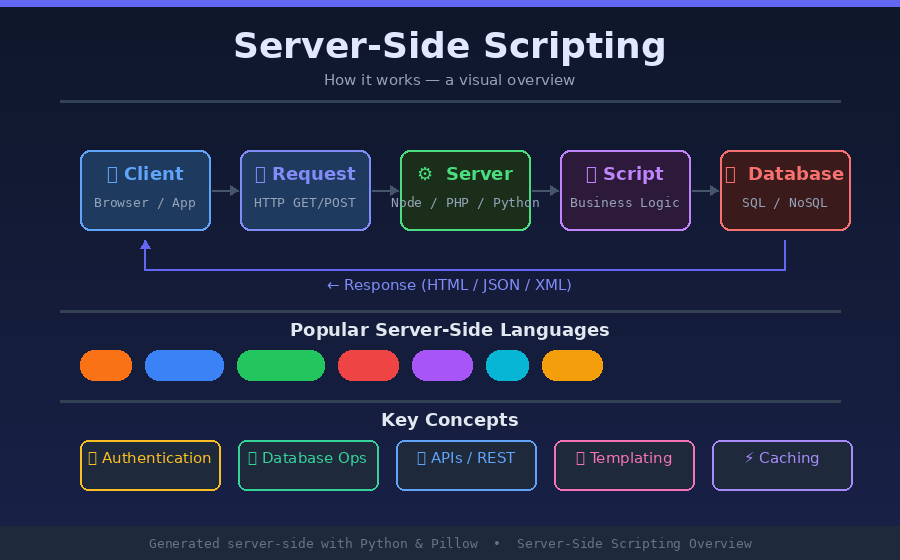Pick the purple language pill

point(442,366)
